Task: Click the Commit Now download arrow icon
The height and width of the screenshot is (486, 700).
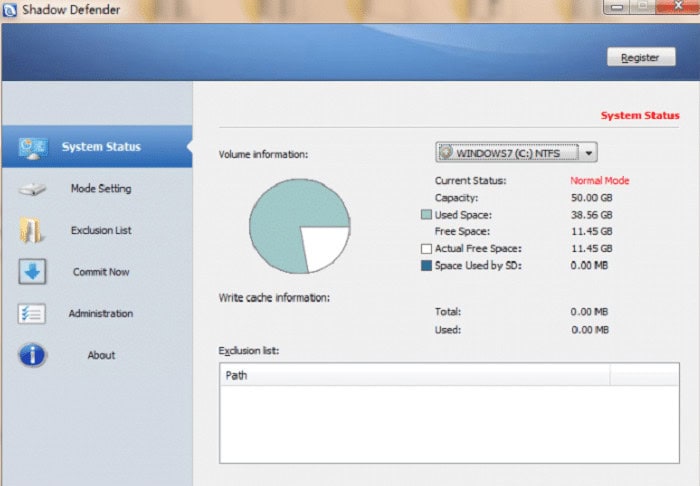Action: pyautogui.click(x=32, y=271)
